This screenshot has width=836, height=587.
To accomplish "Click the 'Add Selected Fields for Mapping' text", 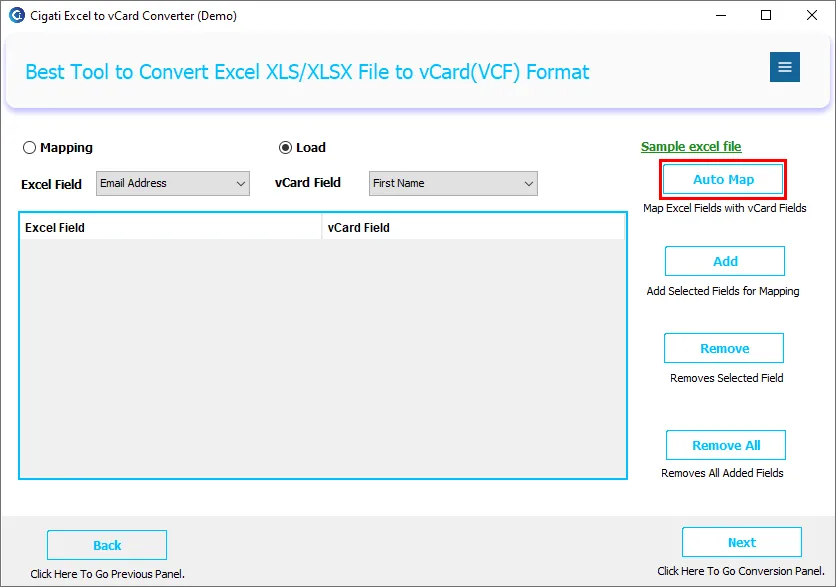I will [x=723, y=291].
